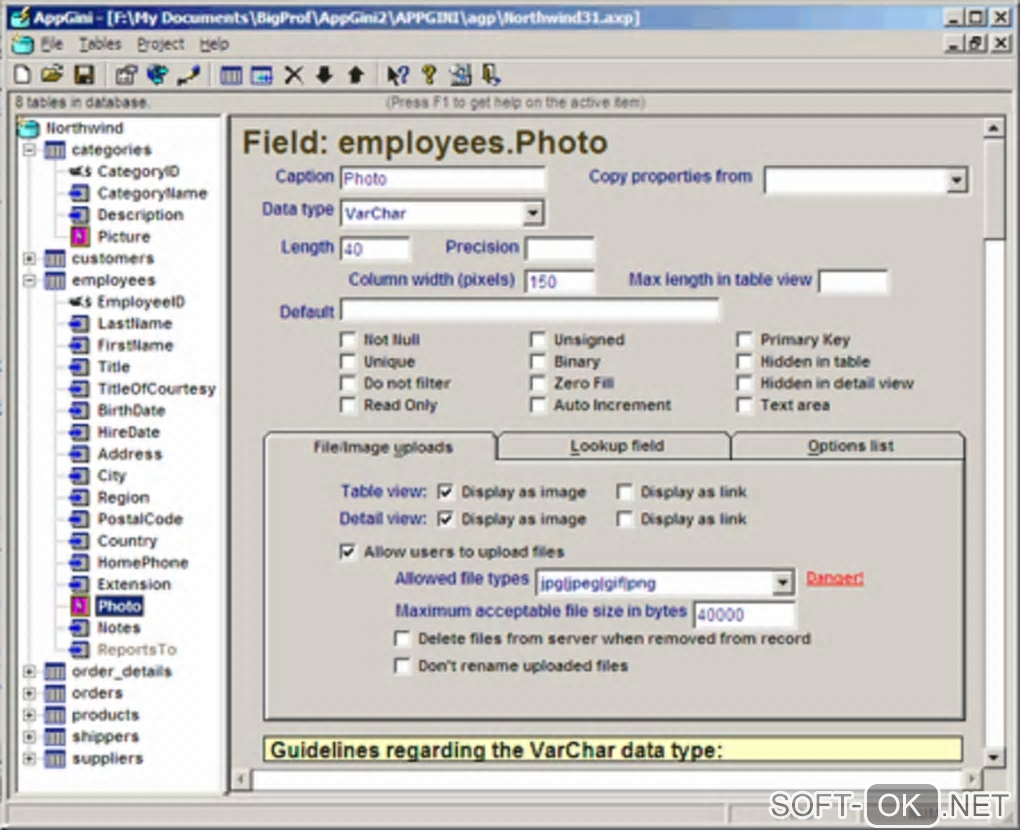Enable the Primary Key checkbox
Viewport: 1020px width, 830px height.
point(744,340)
